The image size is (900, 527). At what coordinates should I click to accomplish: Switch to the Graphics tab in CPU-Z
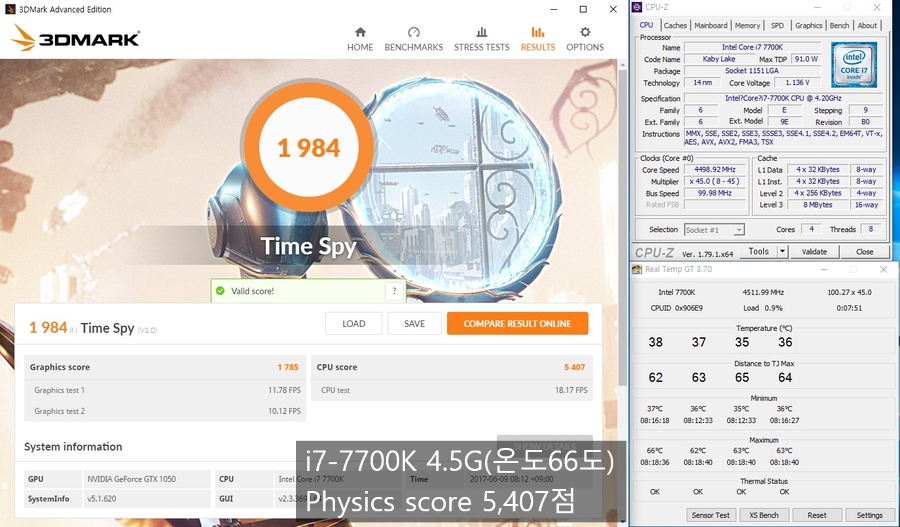coord(808,25)
